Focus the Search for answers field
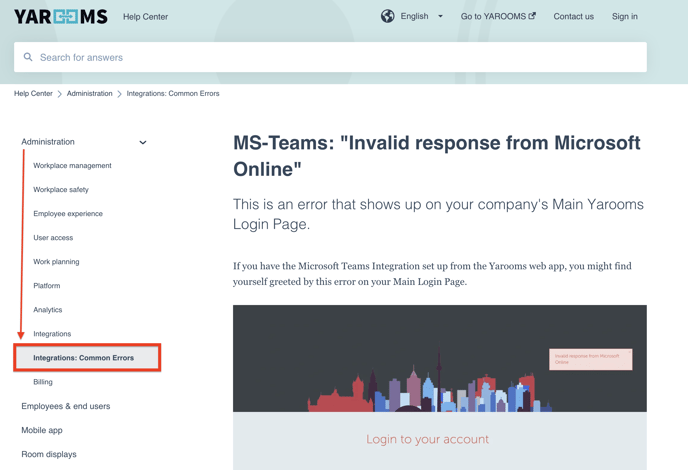This screenshot has width=688, height=470. 330,57
